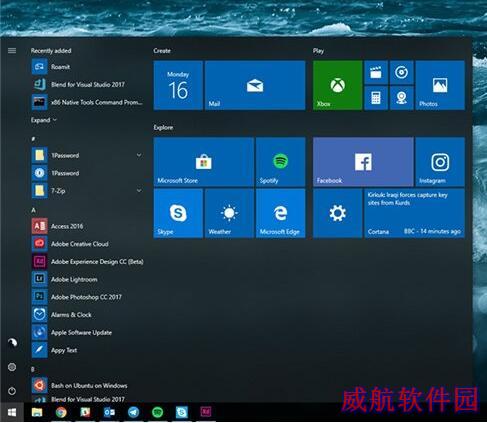Launch the Xbox tile
Screen dimensions: 487x423
[x=337, y=85]
